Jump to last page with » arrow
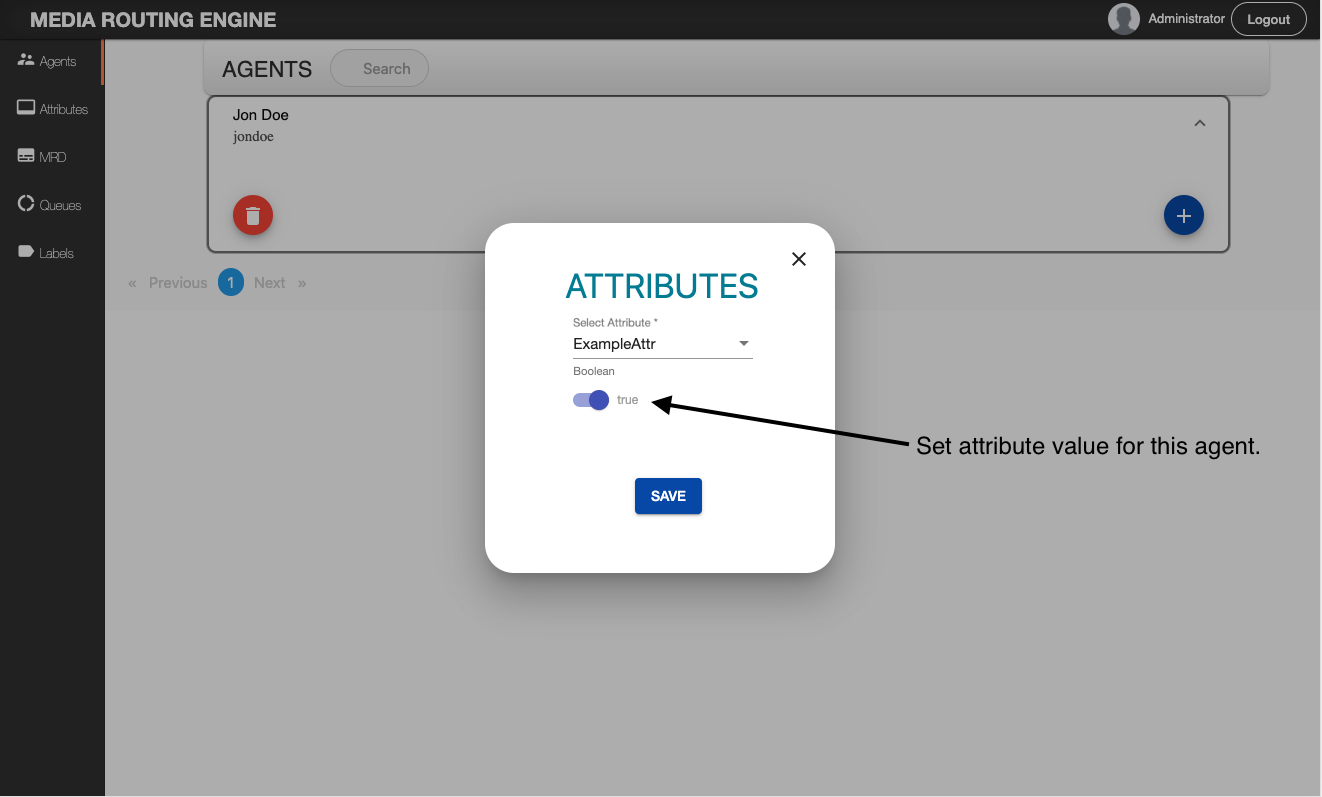Image resolution: width=1322 pixels, height=797 pixels. (302, 283)
